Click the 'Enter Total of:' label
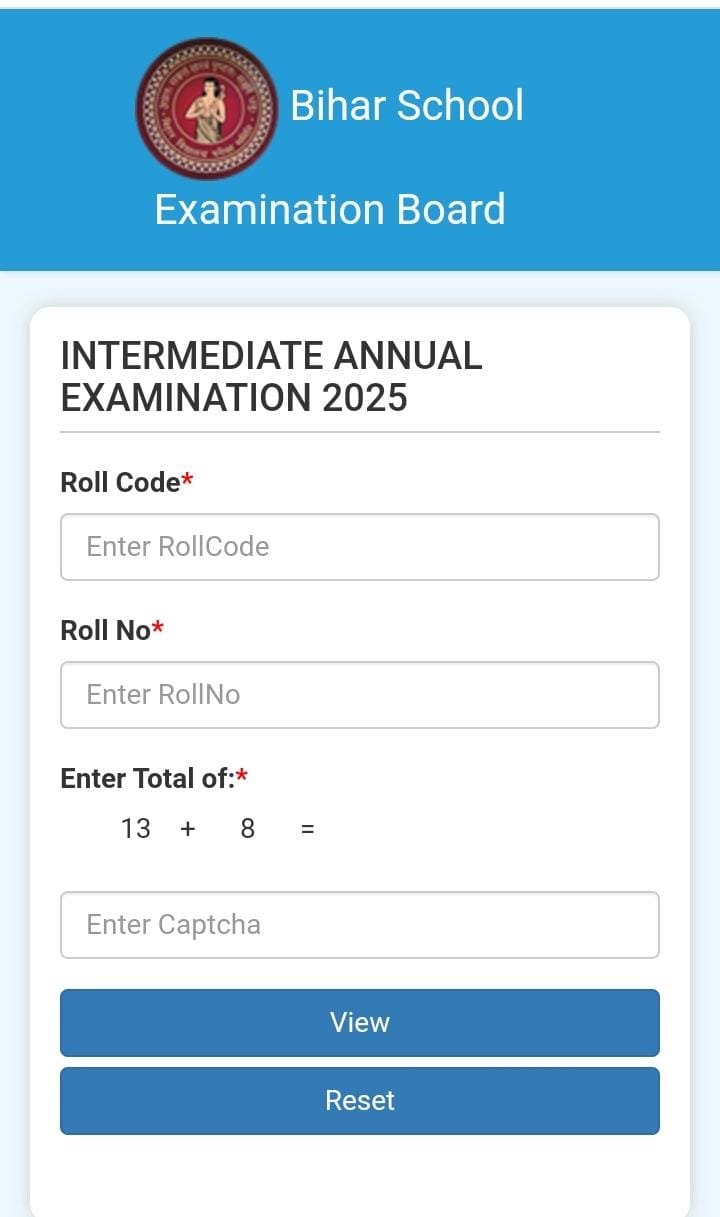The image size is (720, 1217). coord(147,778)
